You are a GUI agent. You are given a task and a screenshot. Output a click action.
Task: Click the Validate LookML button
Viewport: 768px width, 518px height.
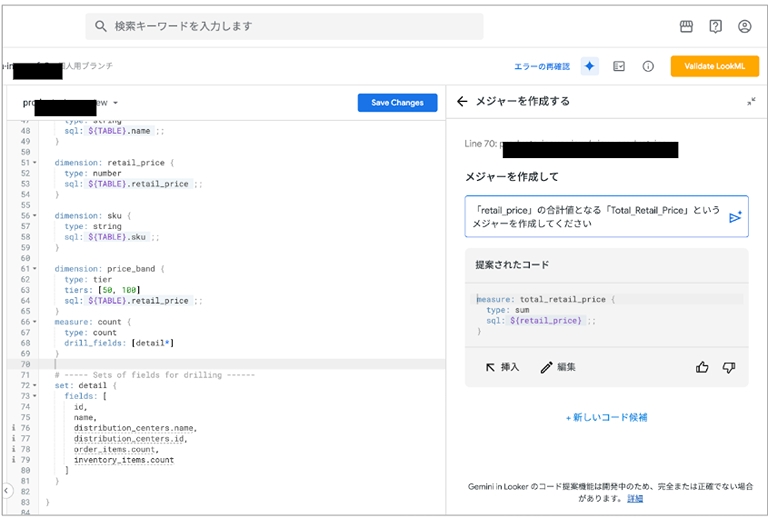(x=714, y=66)
